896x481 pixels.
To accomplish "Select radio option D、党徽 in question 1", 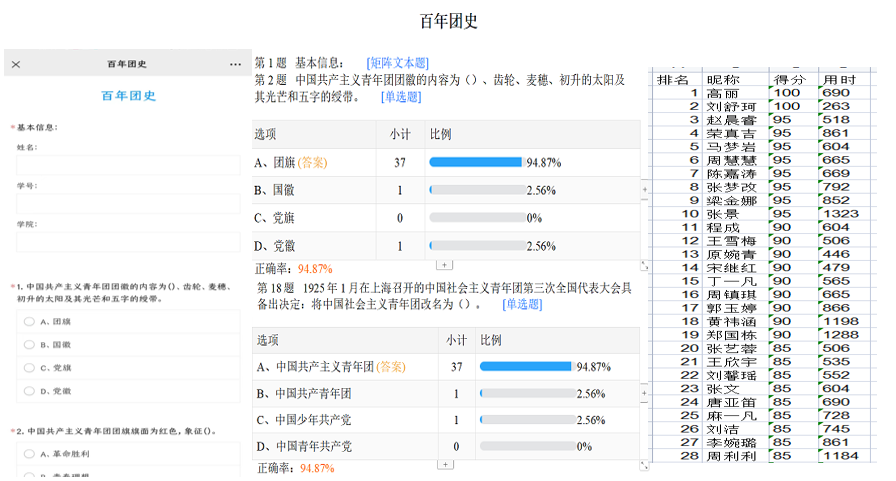I will (29, 391).
